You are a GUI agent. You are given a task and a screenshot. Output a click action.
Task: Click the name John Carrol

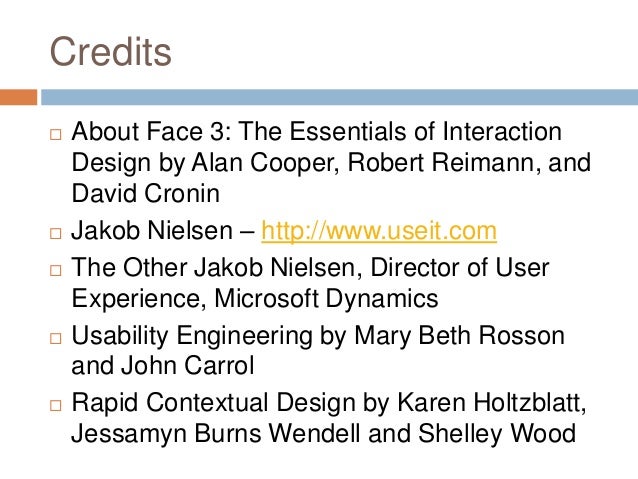188,365
